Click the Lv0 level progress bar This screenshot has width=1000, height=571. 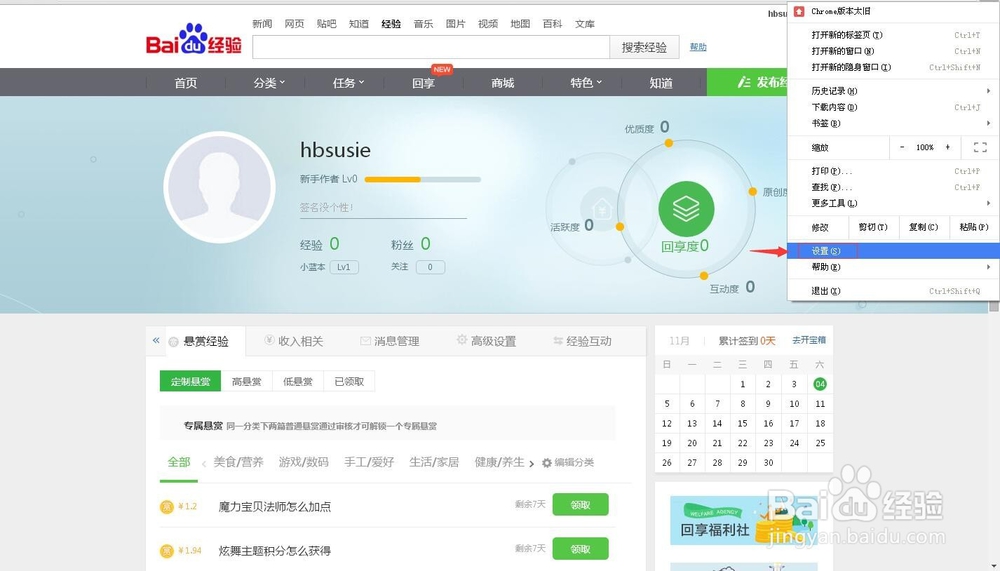coord(422,180)
